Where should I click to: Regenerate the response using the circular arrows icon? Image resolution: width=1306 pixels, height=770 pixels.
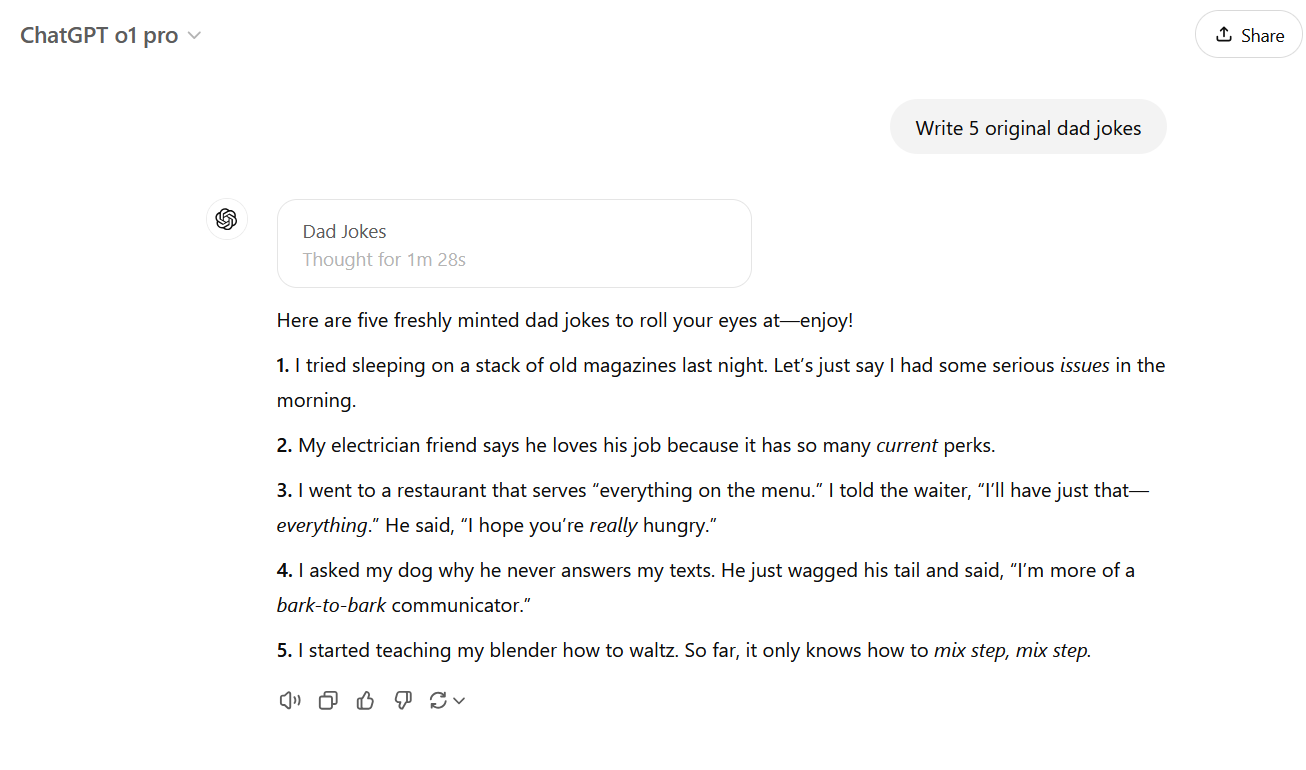tap(438, 701)
